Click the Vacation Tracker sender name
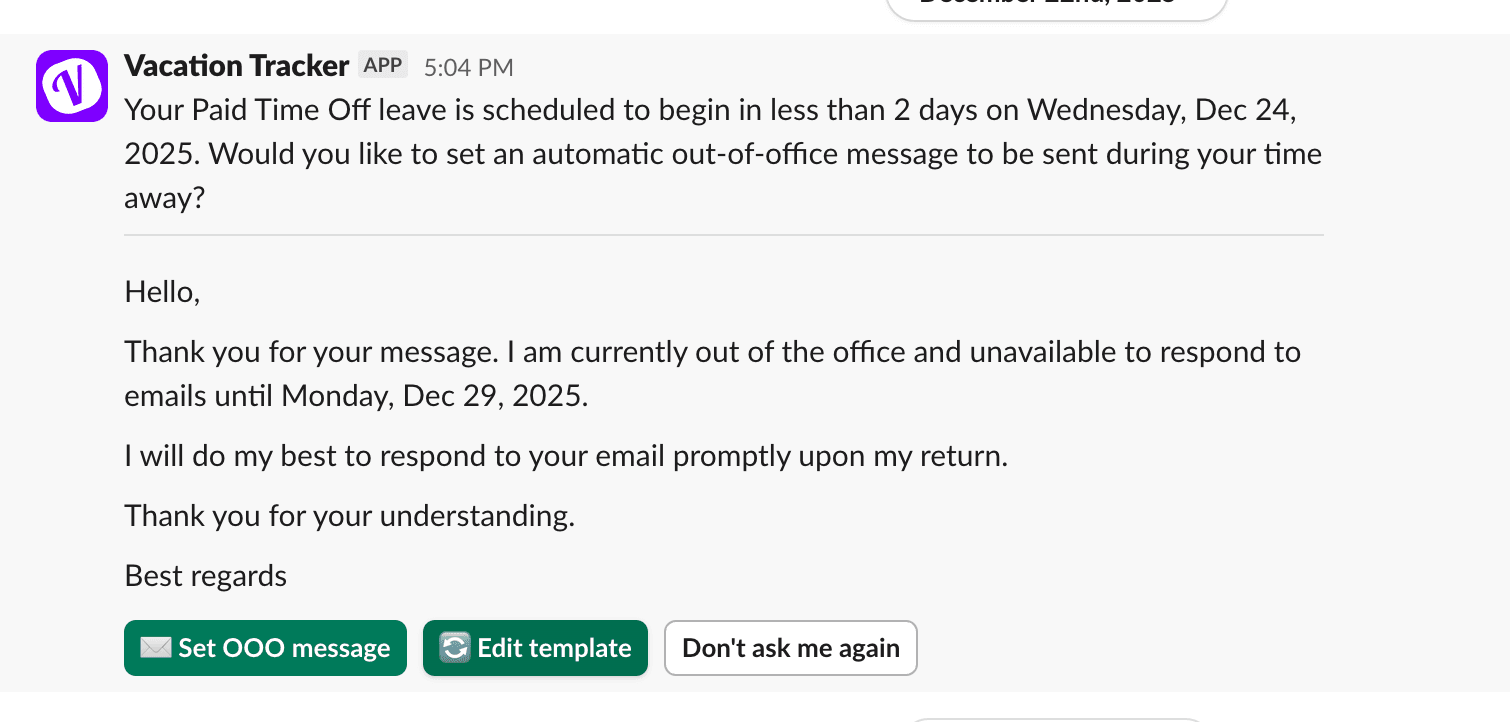 click(x=236, y=64)
